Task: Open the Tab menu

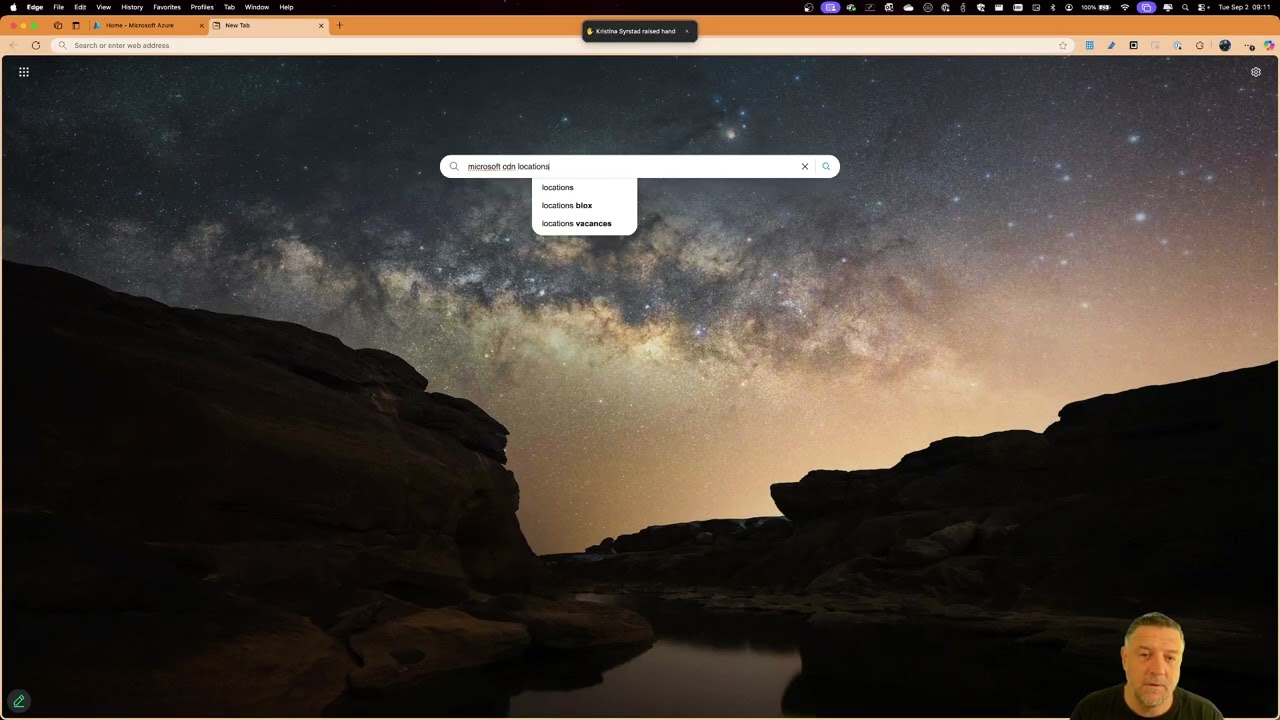Action: (229, 7)
